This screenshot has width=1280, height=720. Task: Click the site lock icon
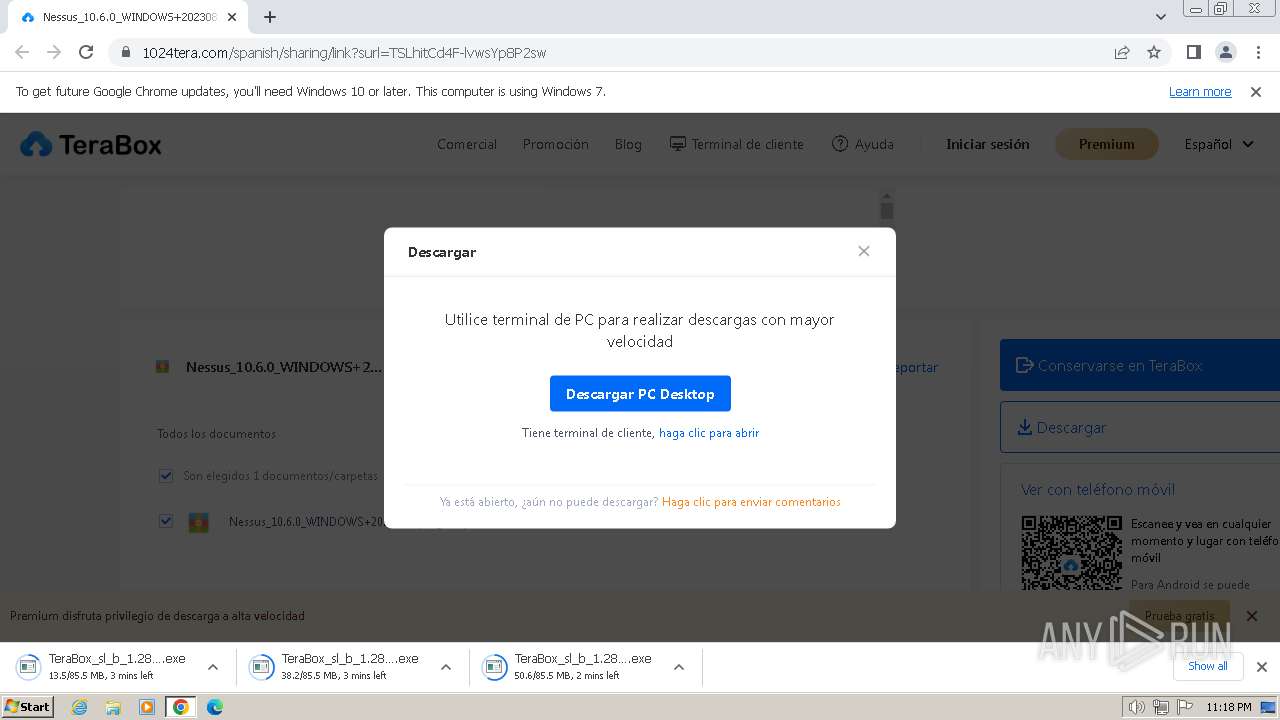[125, 52]
